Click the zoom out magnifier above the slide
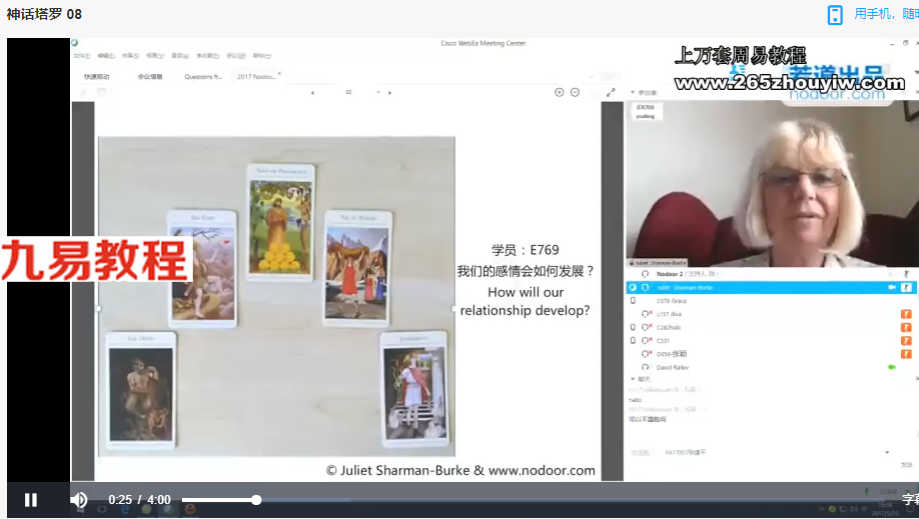This screenshot has height=519, width=919. (575, 92)
